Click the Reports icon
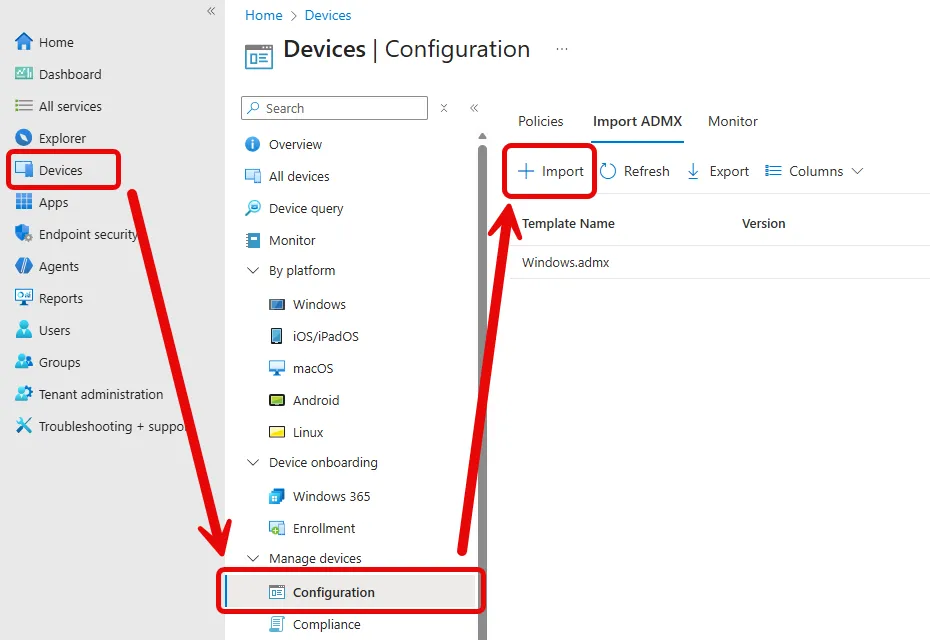The height and width of the screenshot is (640, 930). [24, 297]
